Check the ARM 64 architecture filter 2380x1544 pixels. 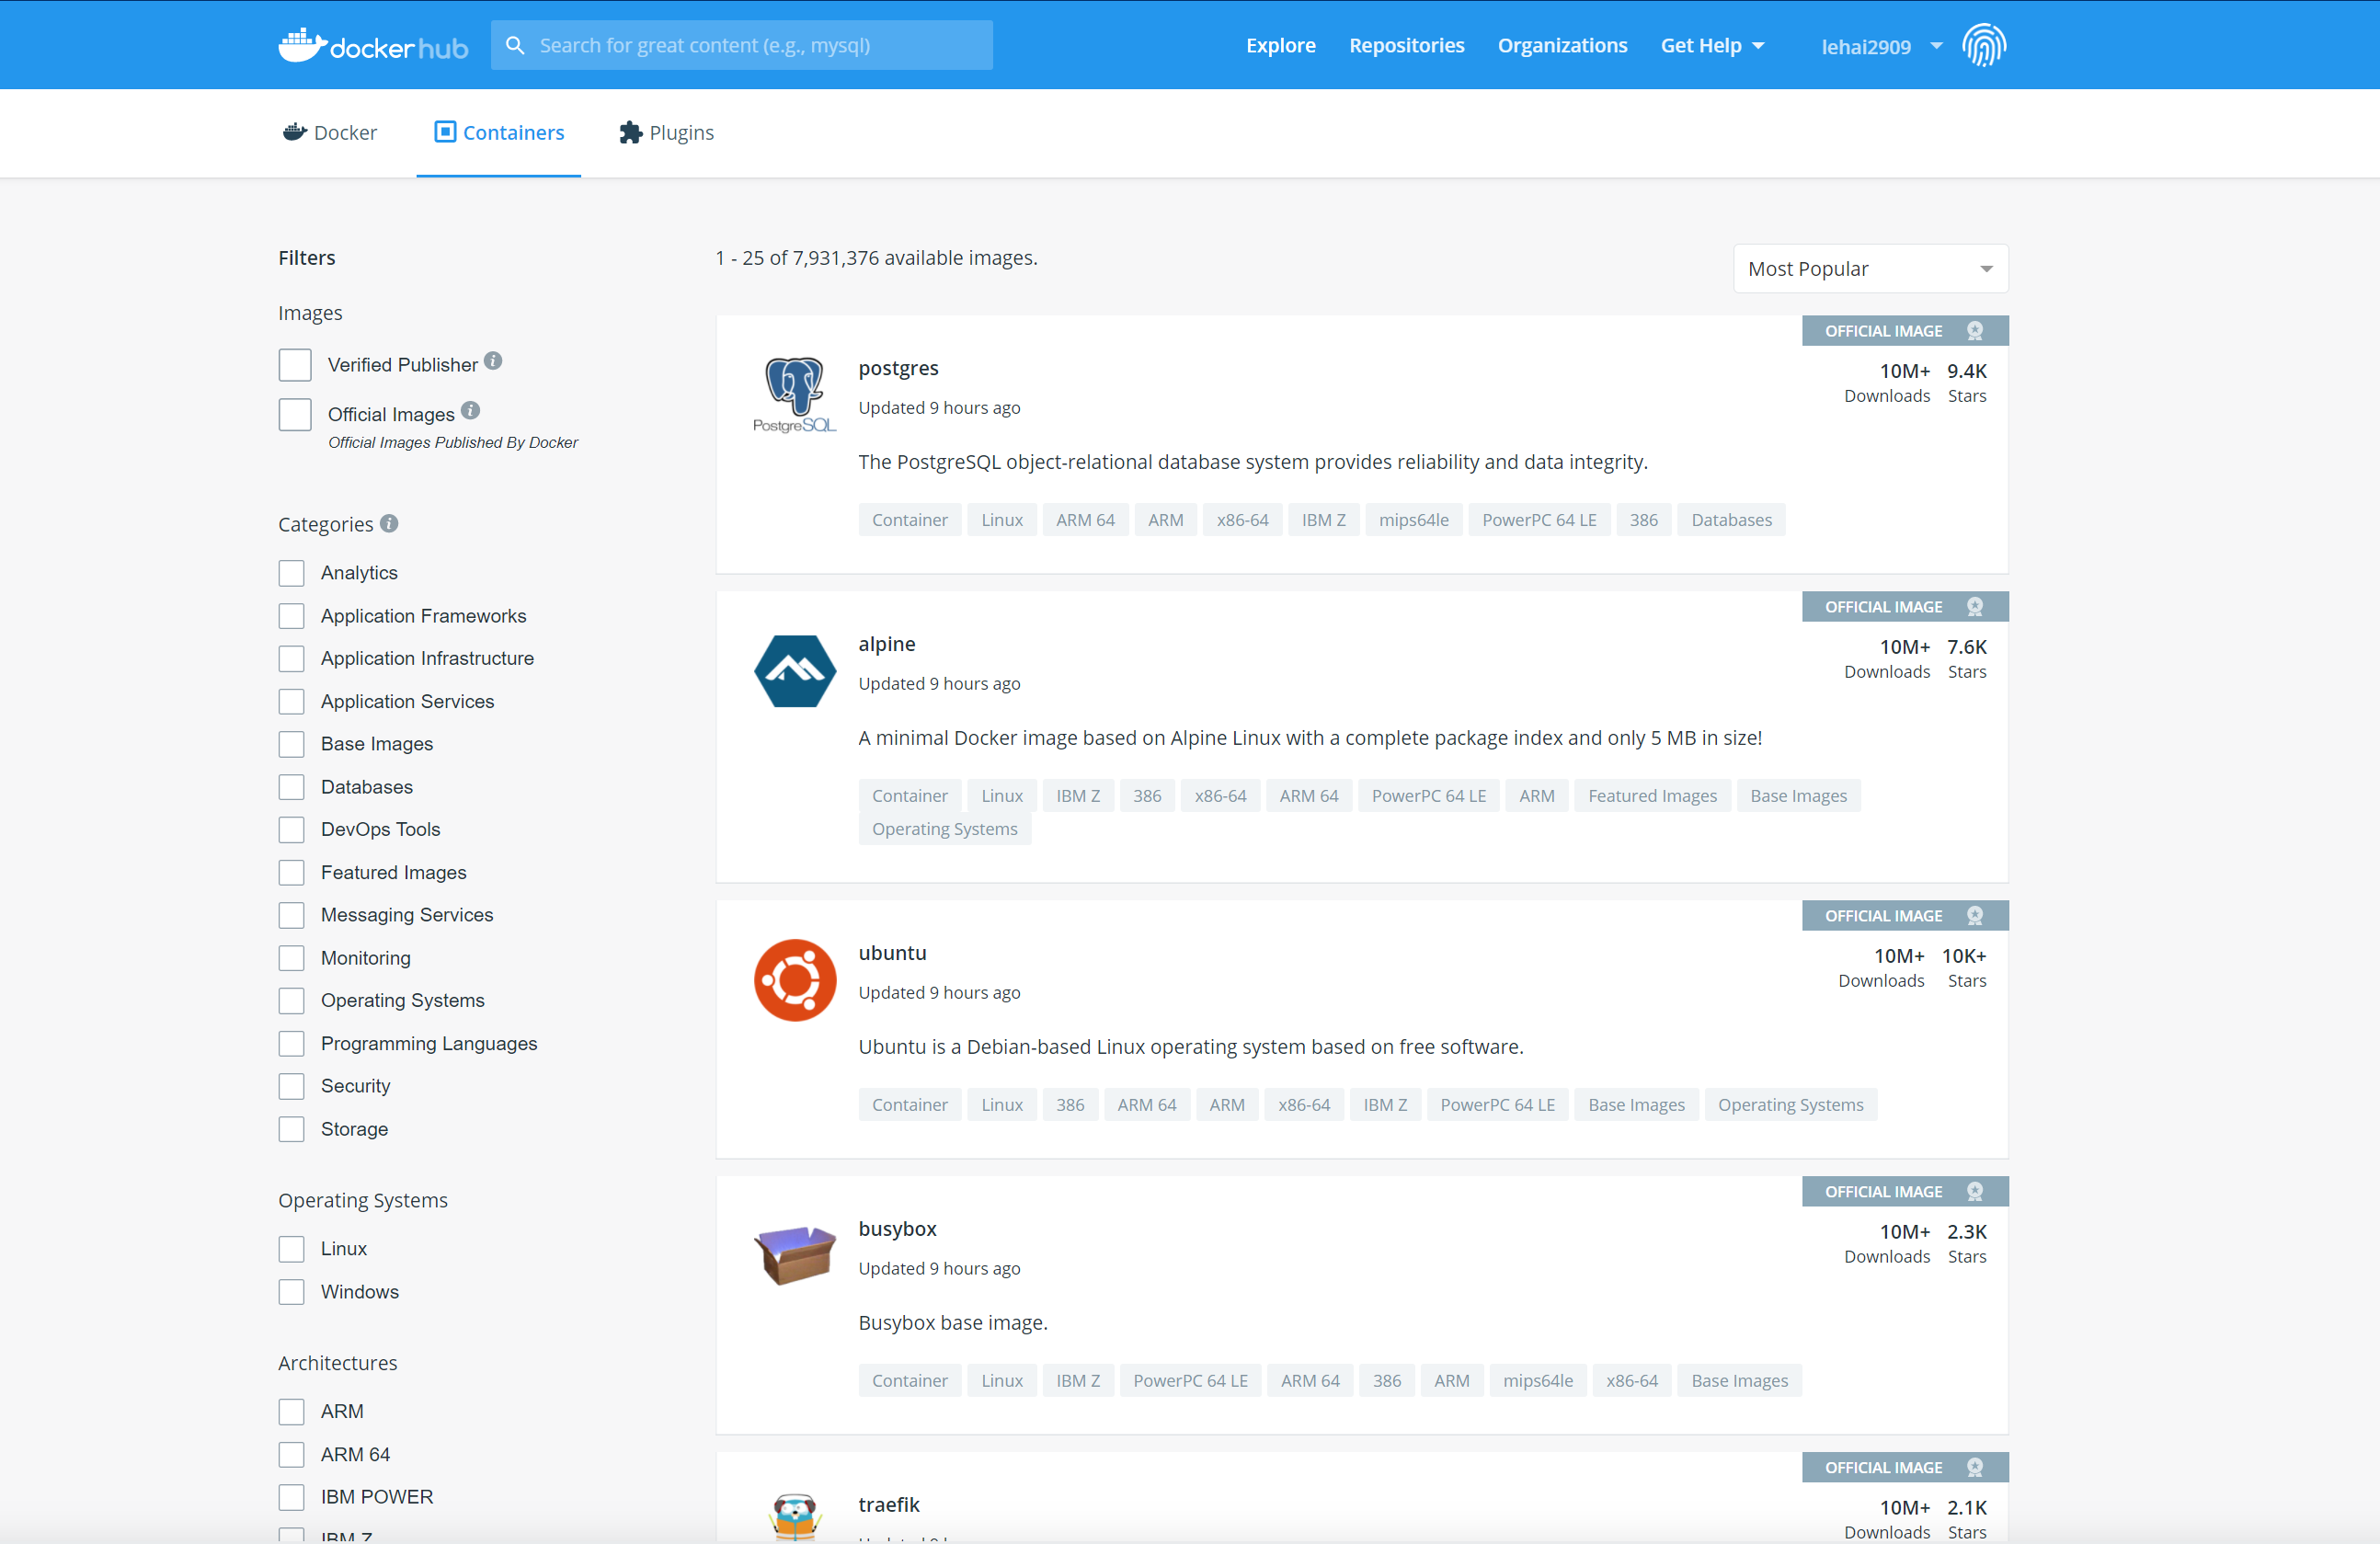click(x=291, y=1454)
